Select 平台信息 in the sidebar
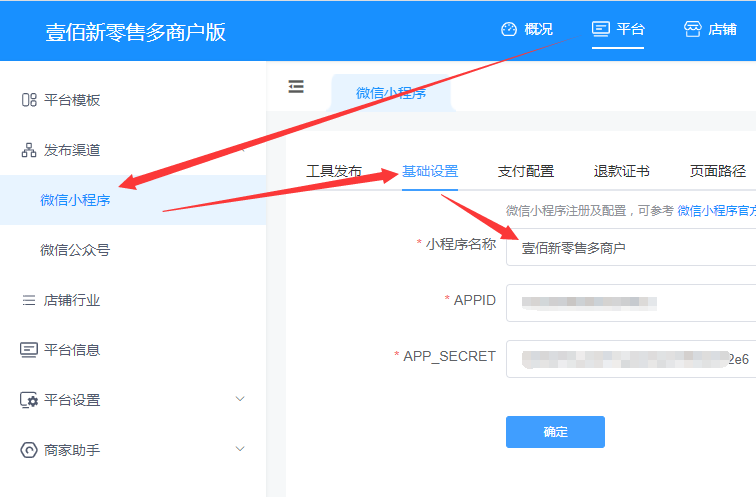Image resolution: width=756 pixels, height=497 pixels. (x=133, y=350)
